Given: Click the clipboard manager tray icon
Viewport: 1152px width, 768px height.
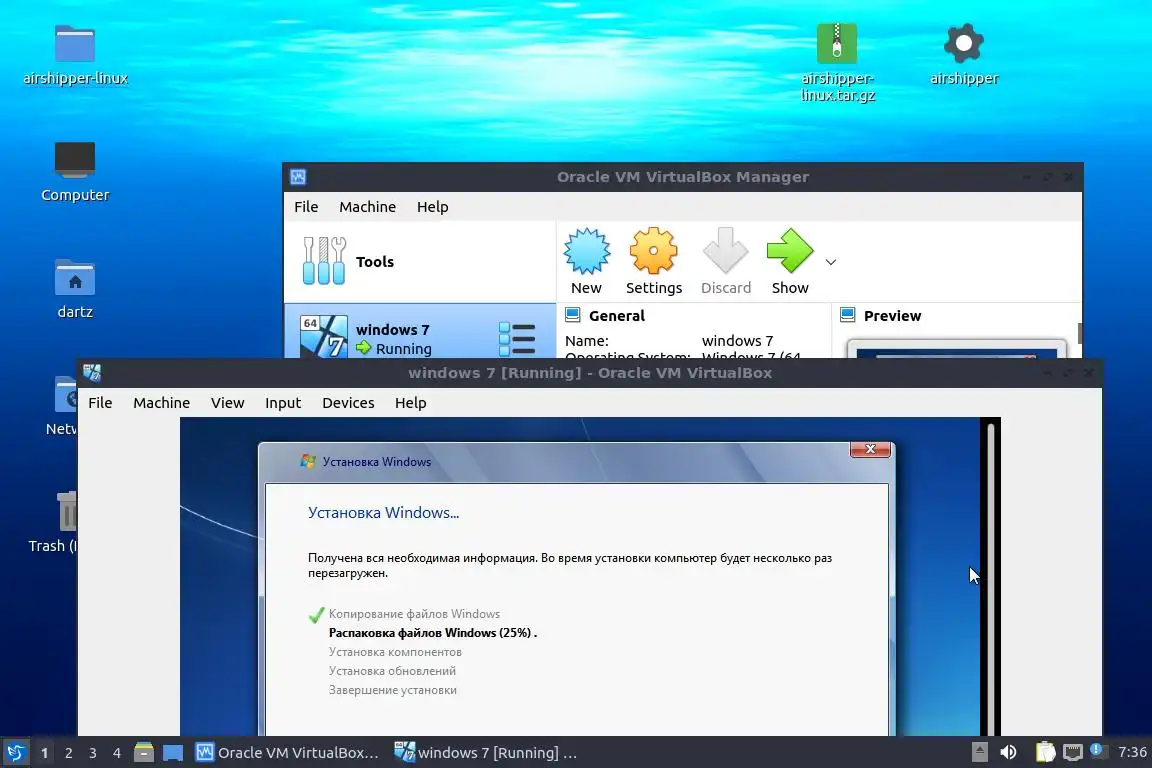Looking at the screenshot, I should click(x=1045, y=752).
